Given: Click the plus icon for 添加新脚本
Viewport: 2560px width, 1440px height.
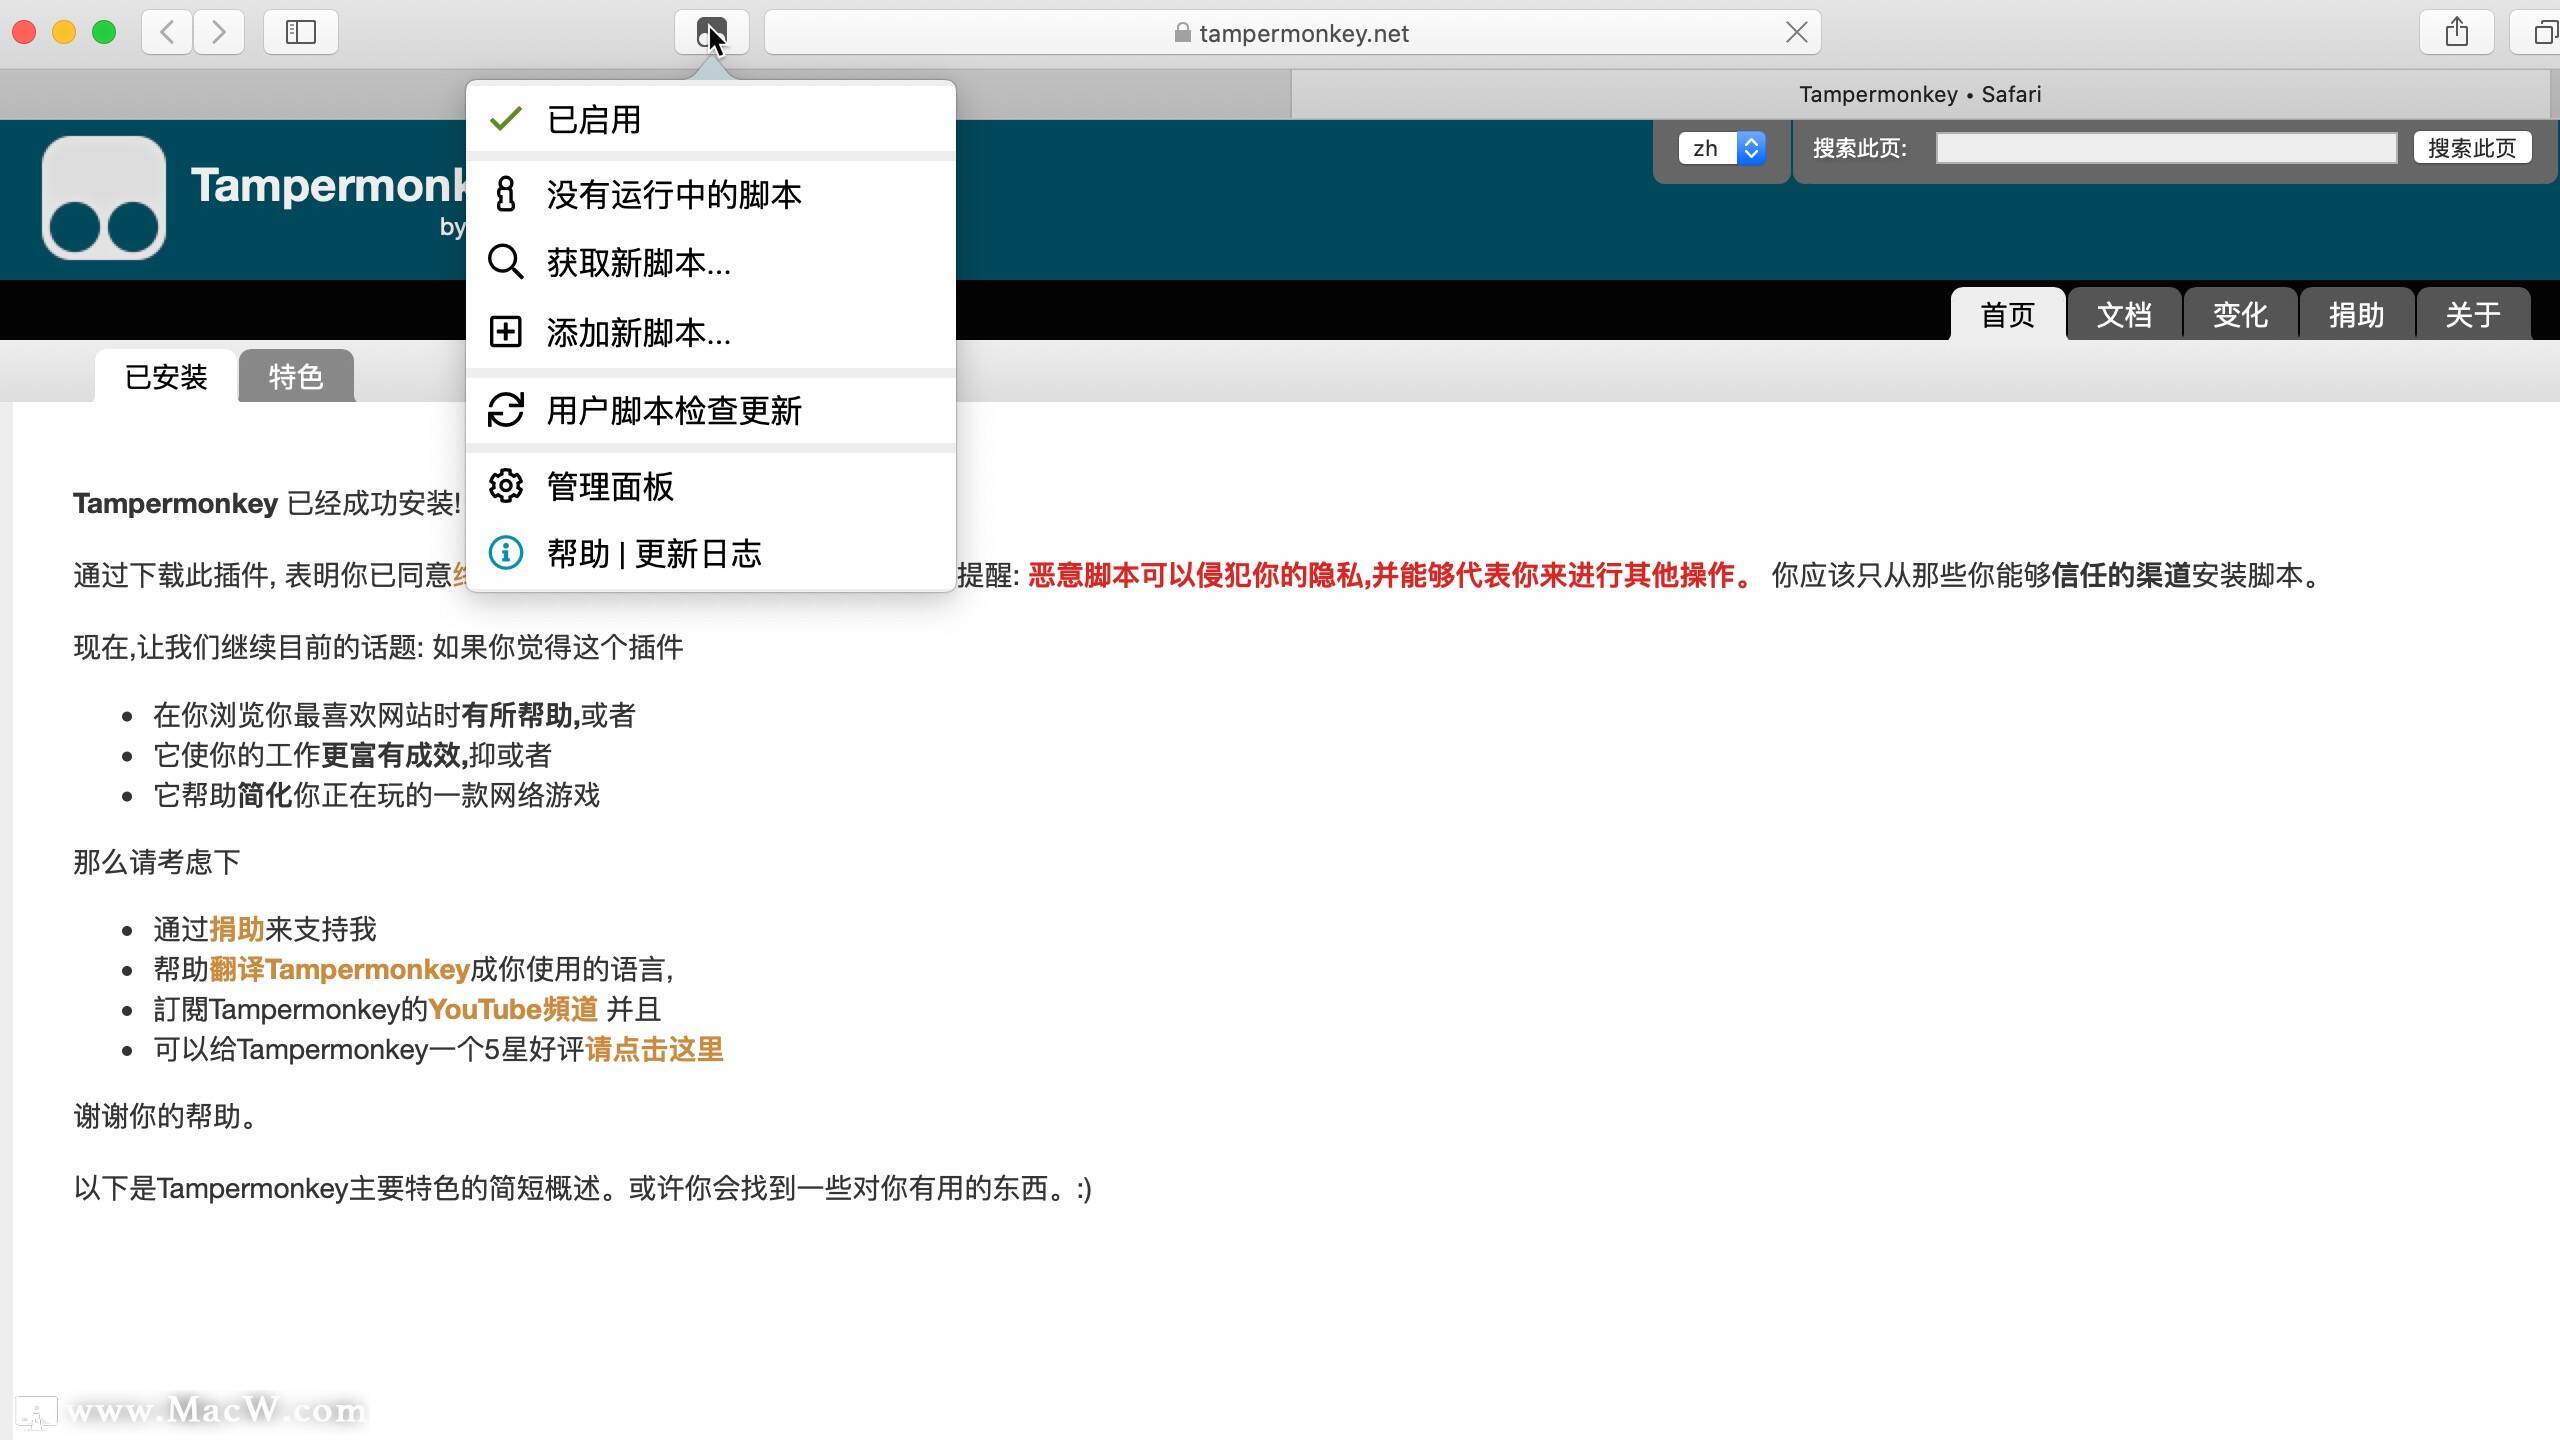Looking at the screenshot, I should pyautogui.click(x=506, y=332).
